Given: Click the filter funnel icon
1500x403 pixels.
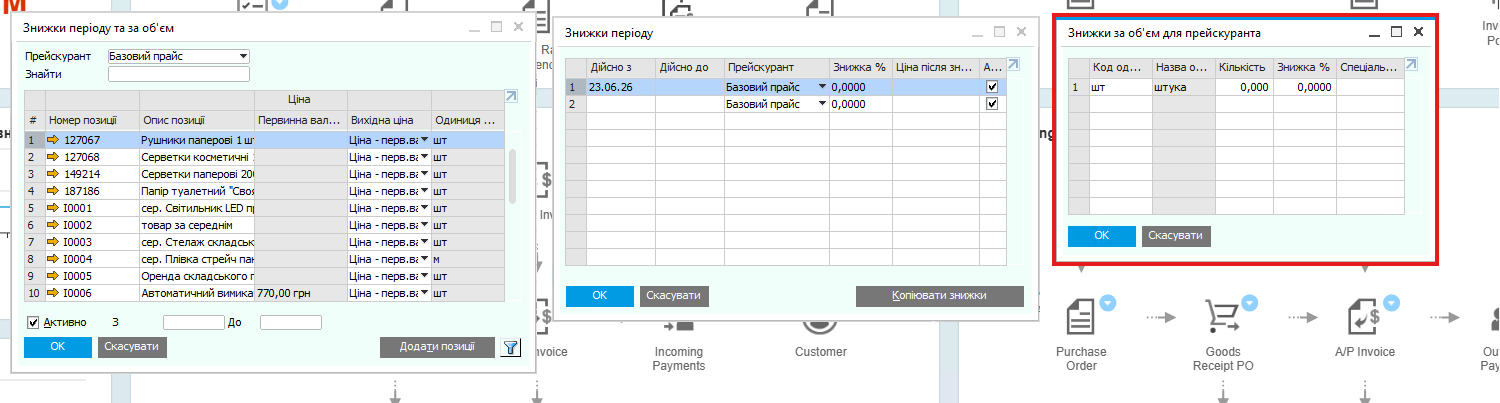Looking at the screenshot, I should tap(511, 347).
